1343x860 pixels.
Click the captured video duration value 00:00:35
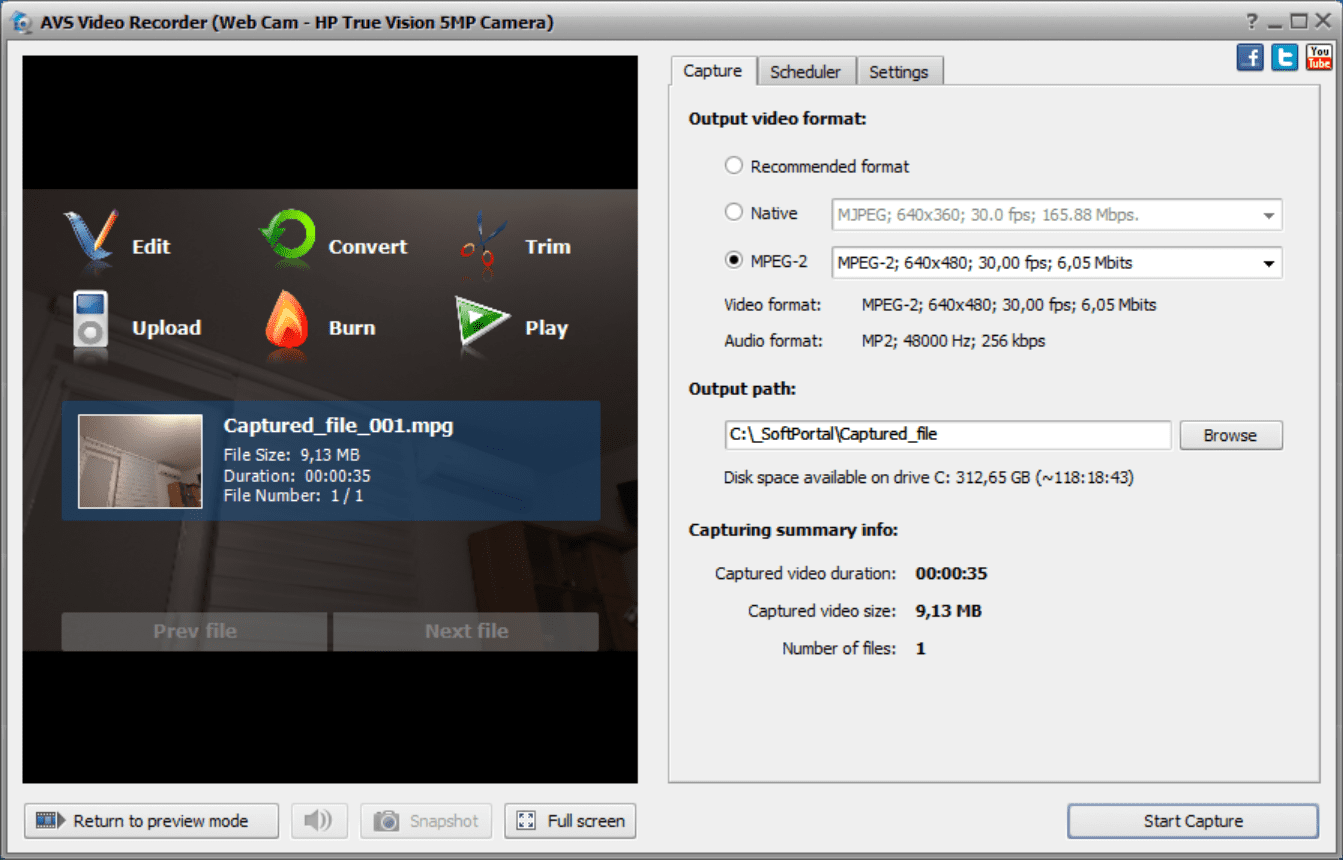click(x=951, y=574)
